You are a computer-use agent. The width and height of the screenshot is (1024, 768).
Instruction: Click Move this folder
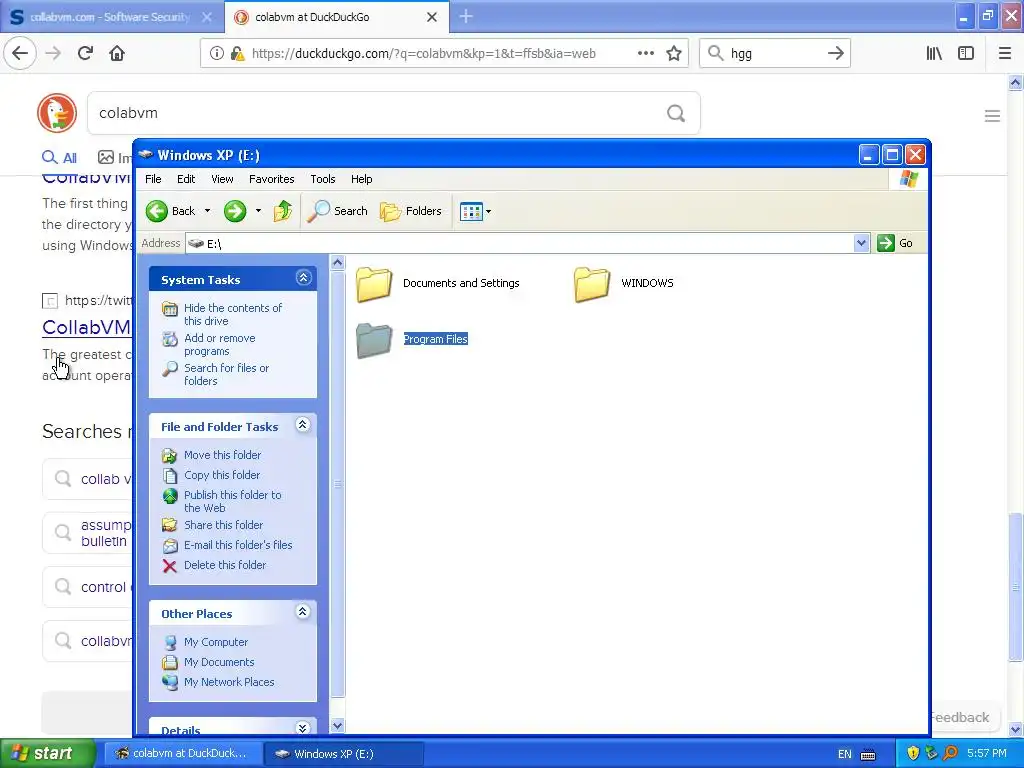tap(222, 455)
